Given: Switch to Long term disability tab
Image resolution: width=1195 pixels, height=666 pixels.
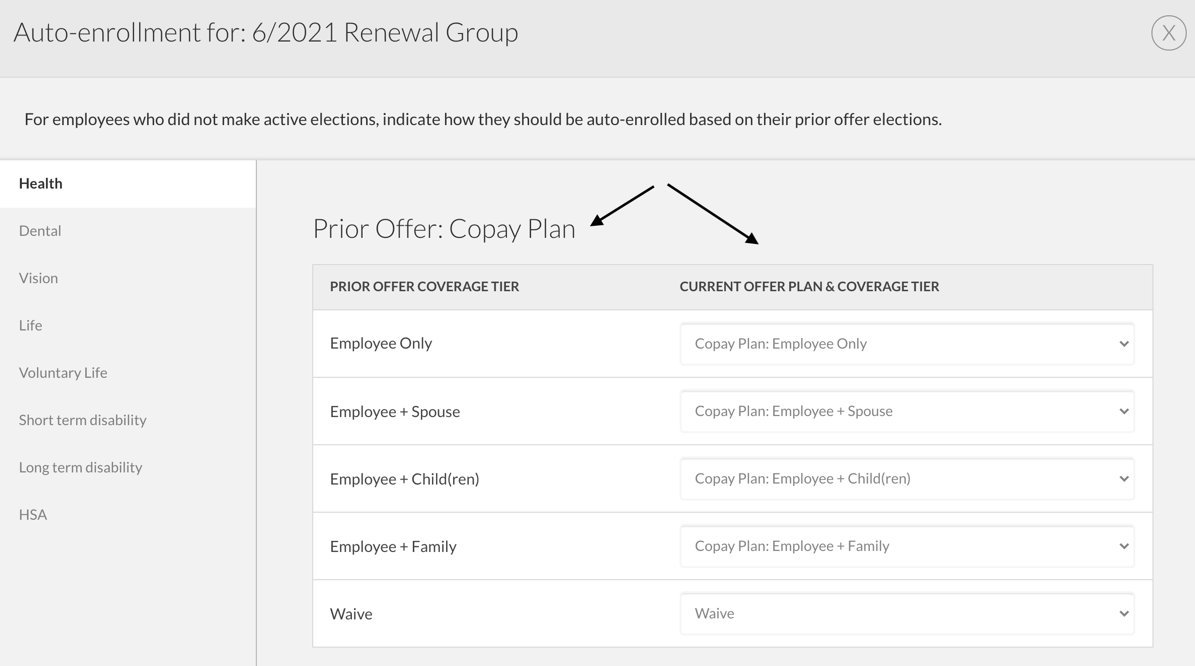Looking at the screenshot, I should click(x=128, y=467).
